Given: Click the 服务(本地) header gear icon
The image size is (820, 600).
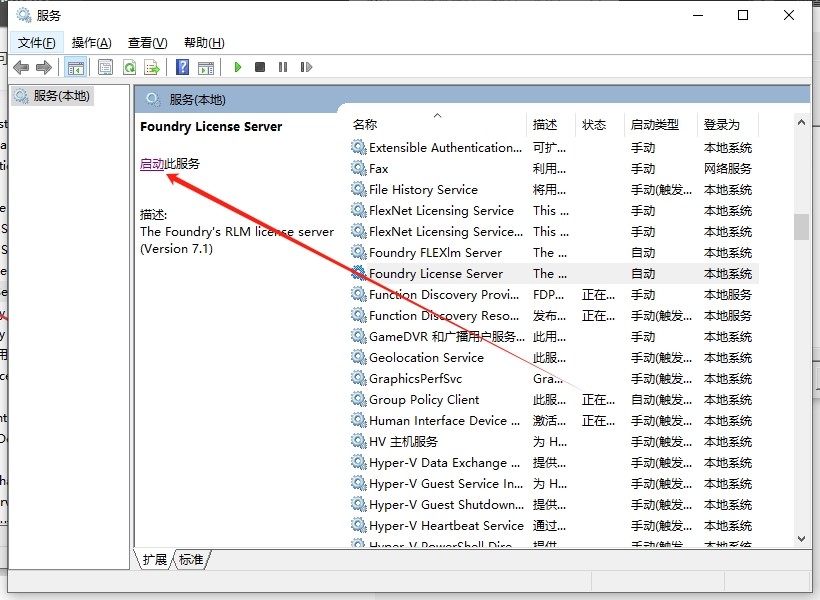Looking at the screenshot, I should click(x=153, y=99).
